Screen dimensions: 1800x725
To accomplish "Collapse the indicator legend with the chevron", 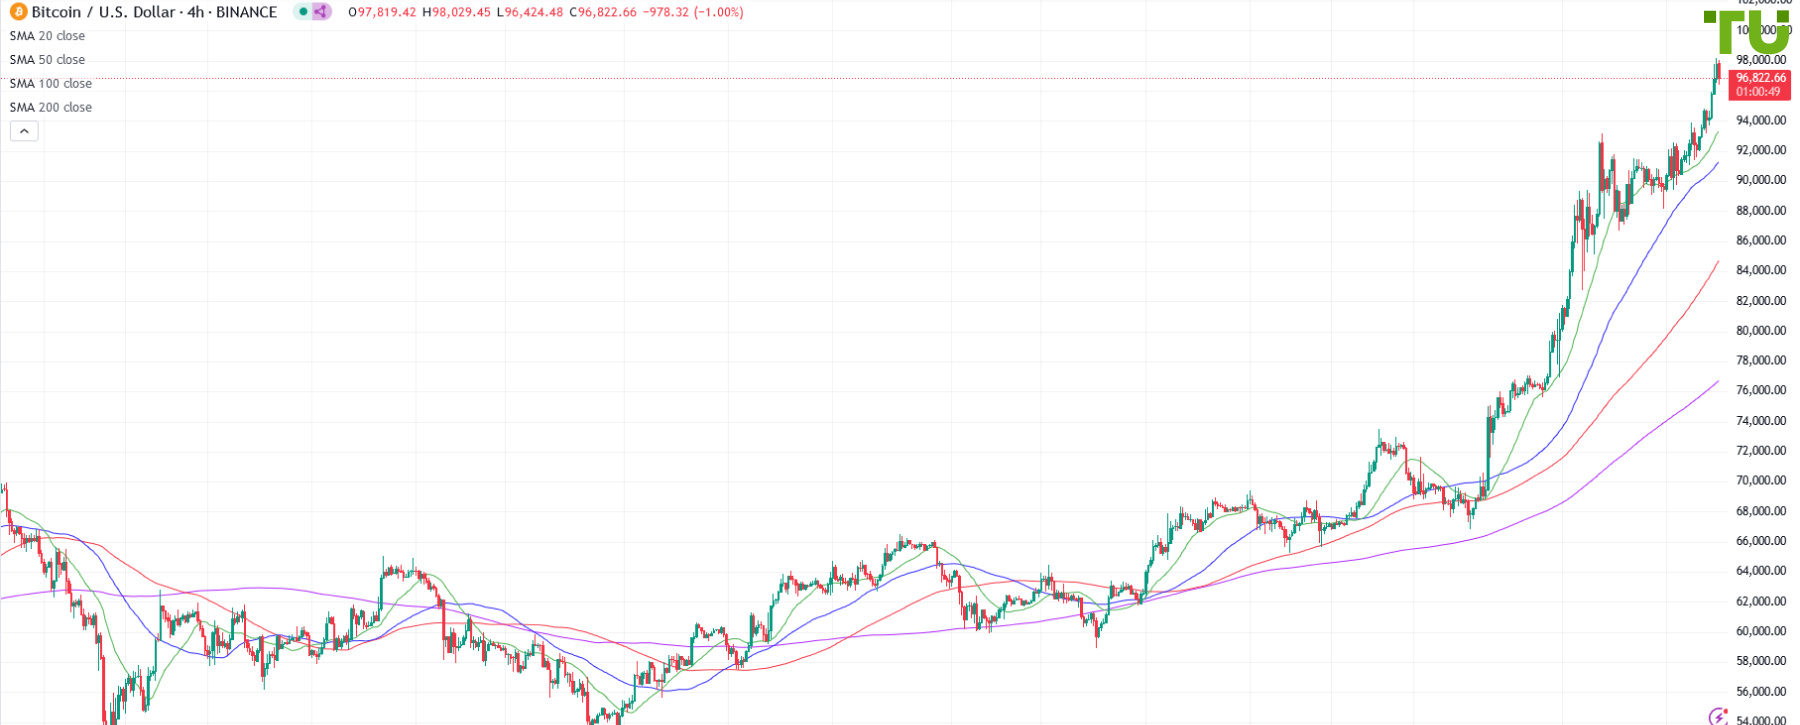I will click(24, 131).
